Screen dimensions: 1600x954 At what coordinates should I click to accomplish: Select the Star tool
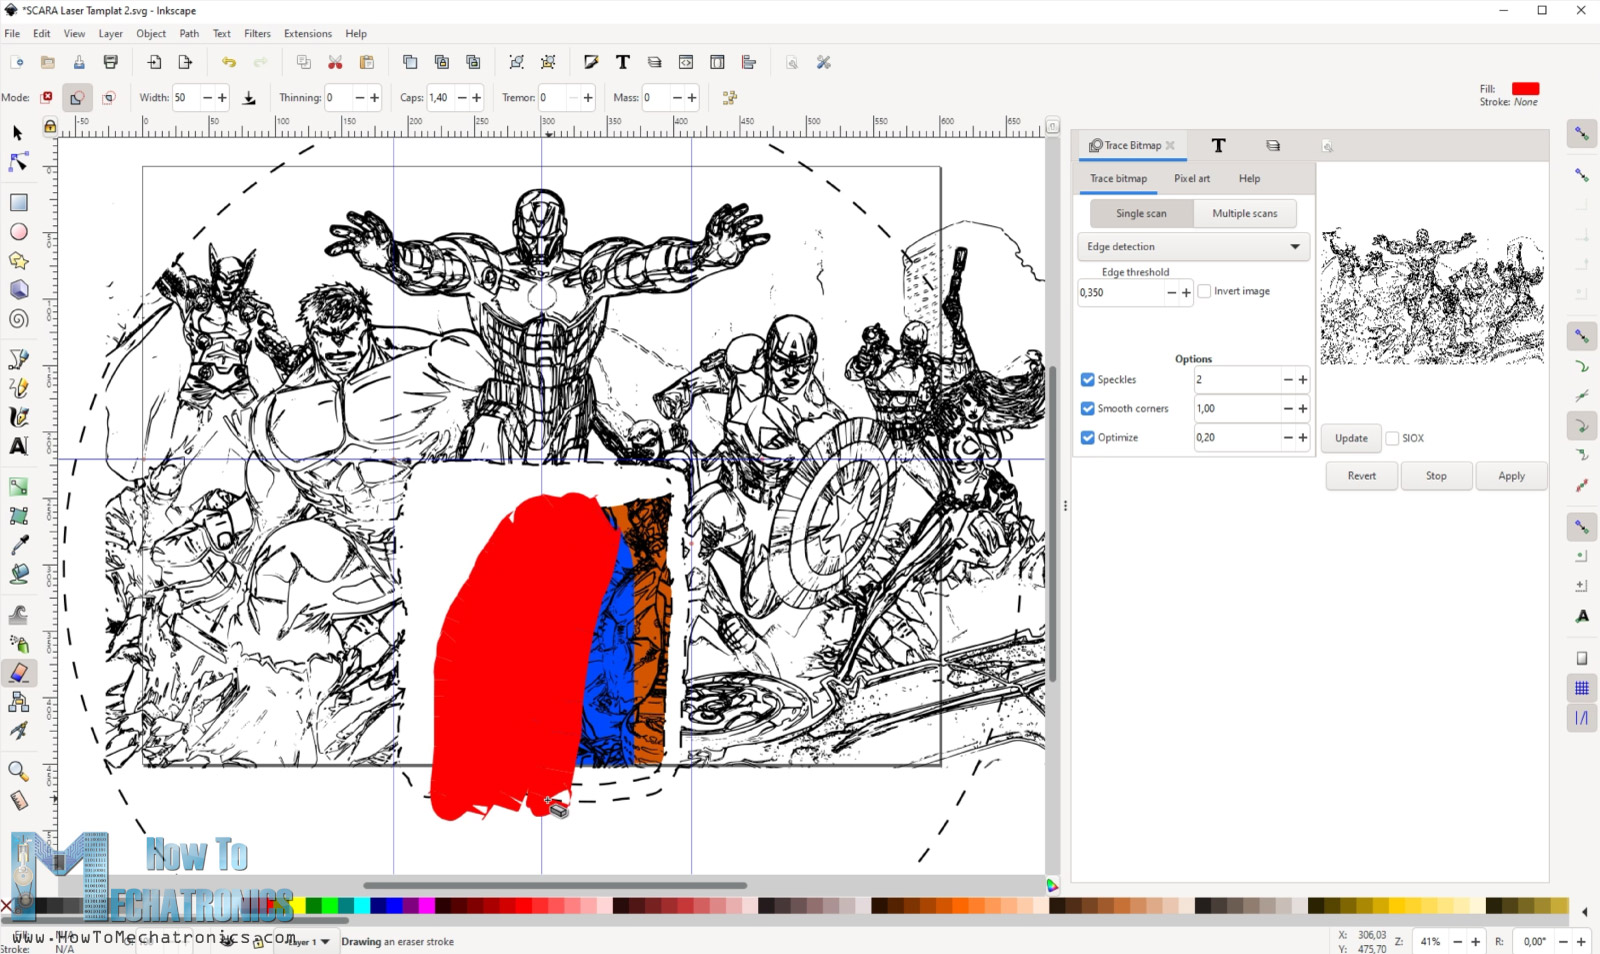tap(16, 260)
